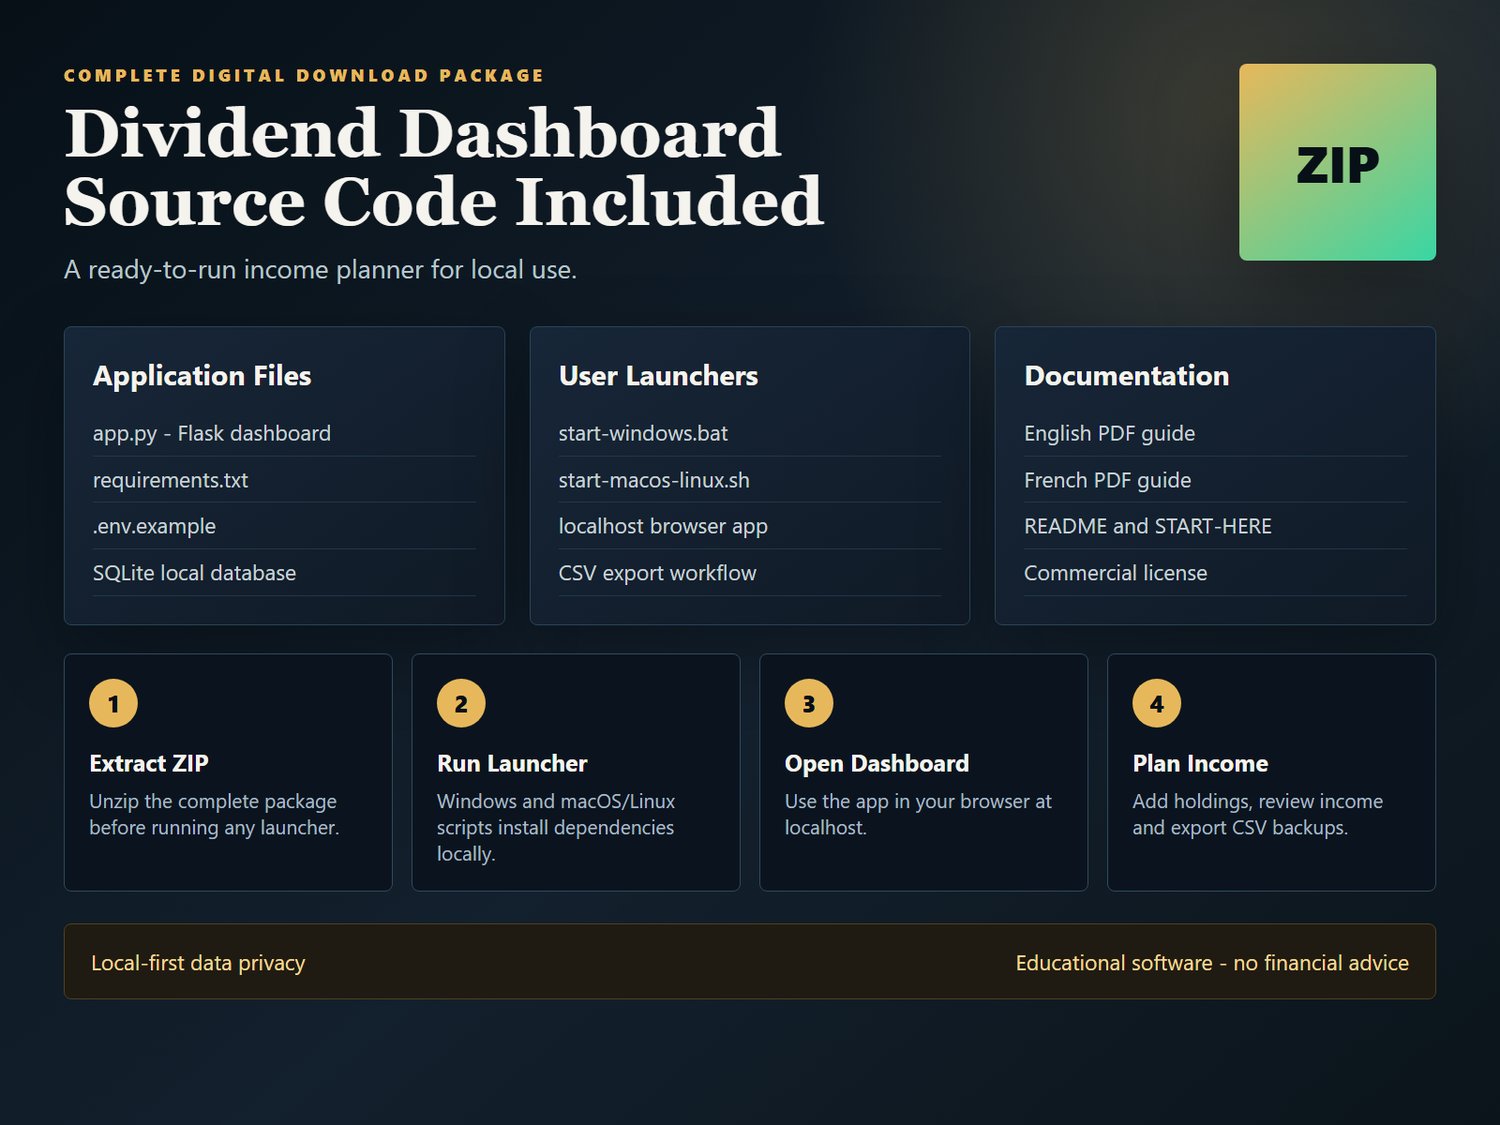The image size is (1500, 1125).
Task: Click the "Open Dashboard" step title
Action: point(877,764)
